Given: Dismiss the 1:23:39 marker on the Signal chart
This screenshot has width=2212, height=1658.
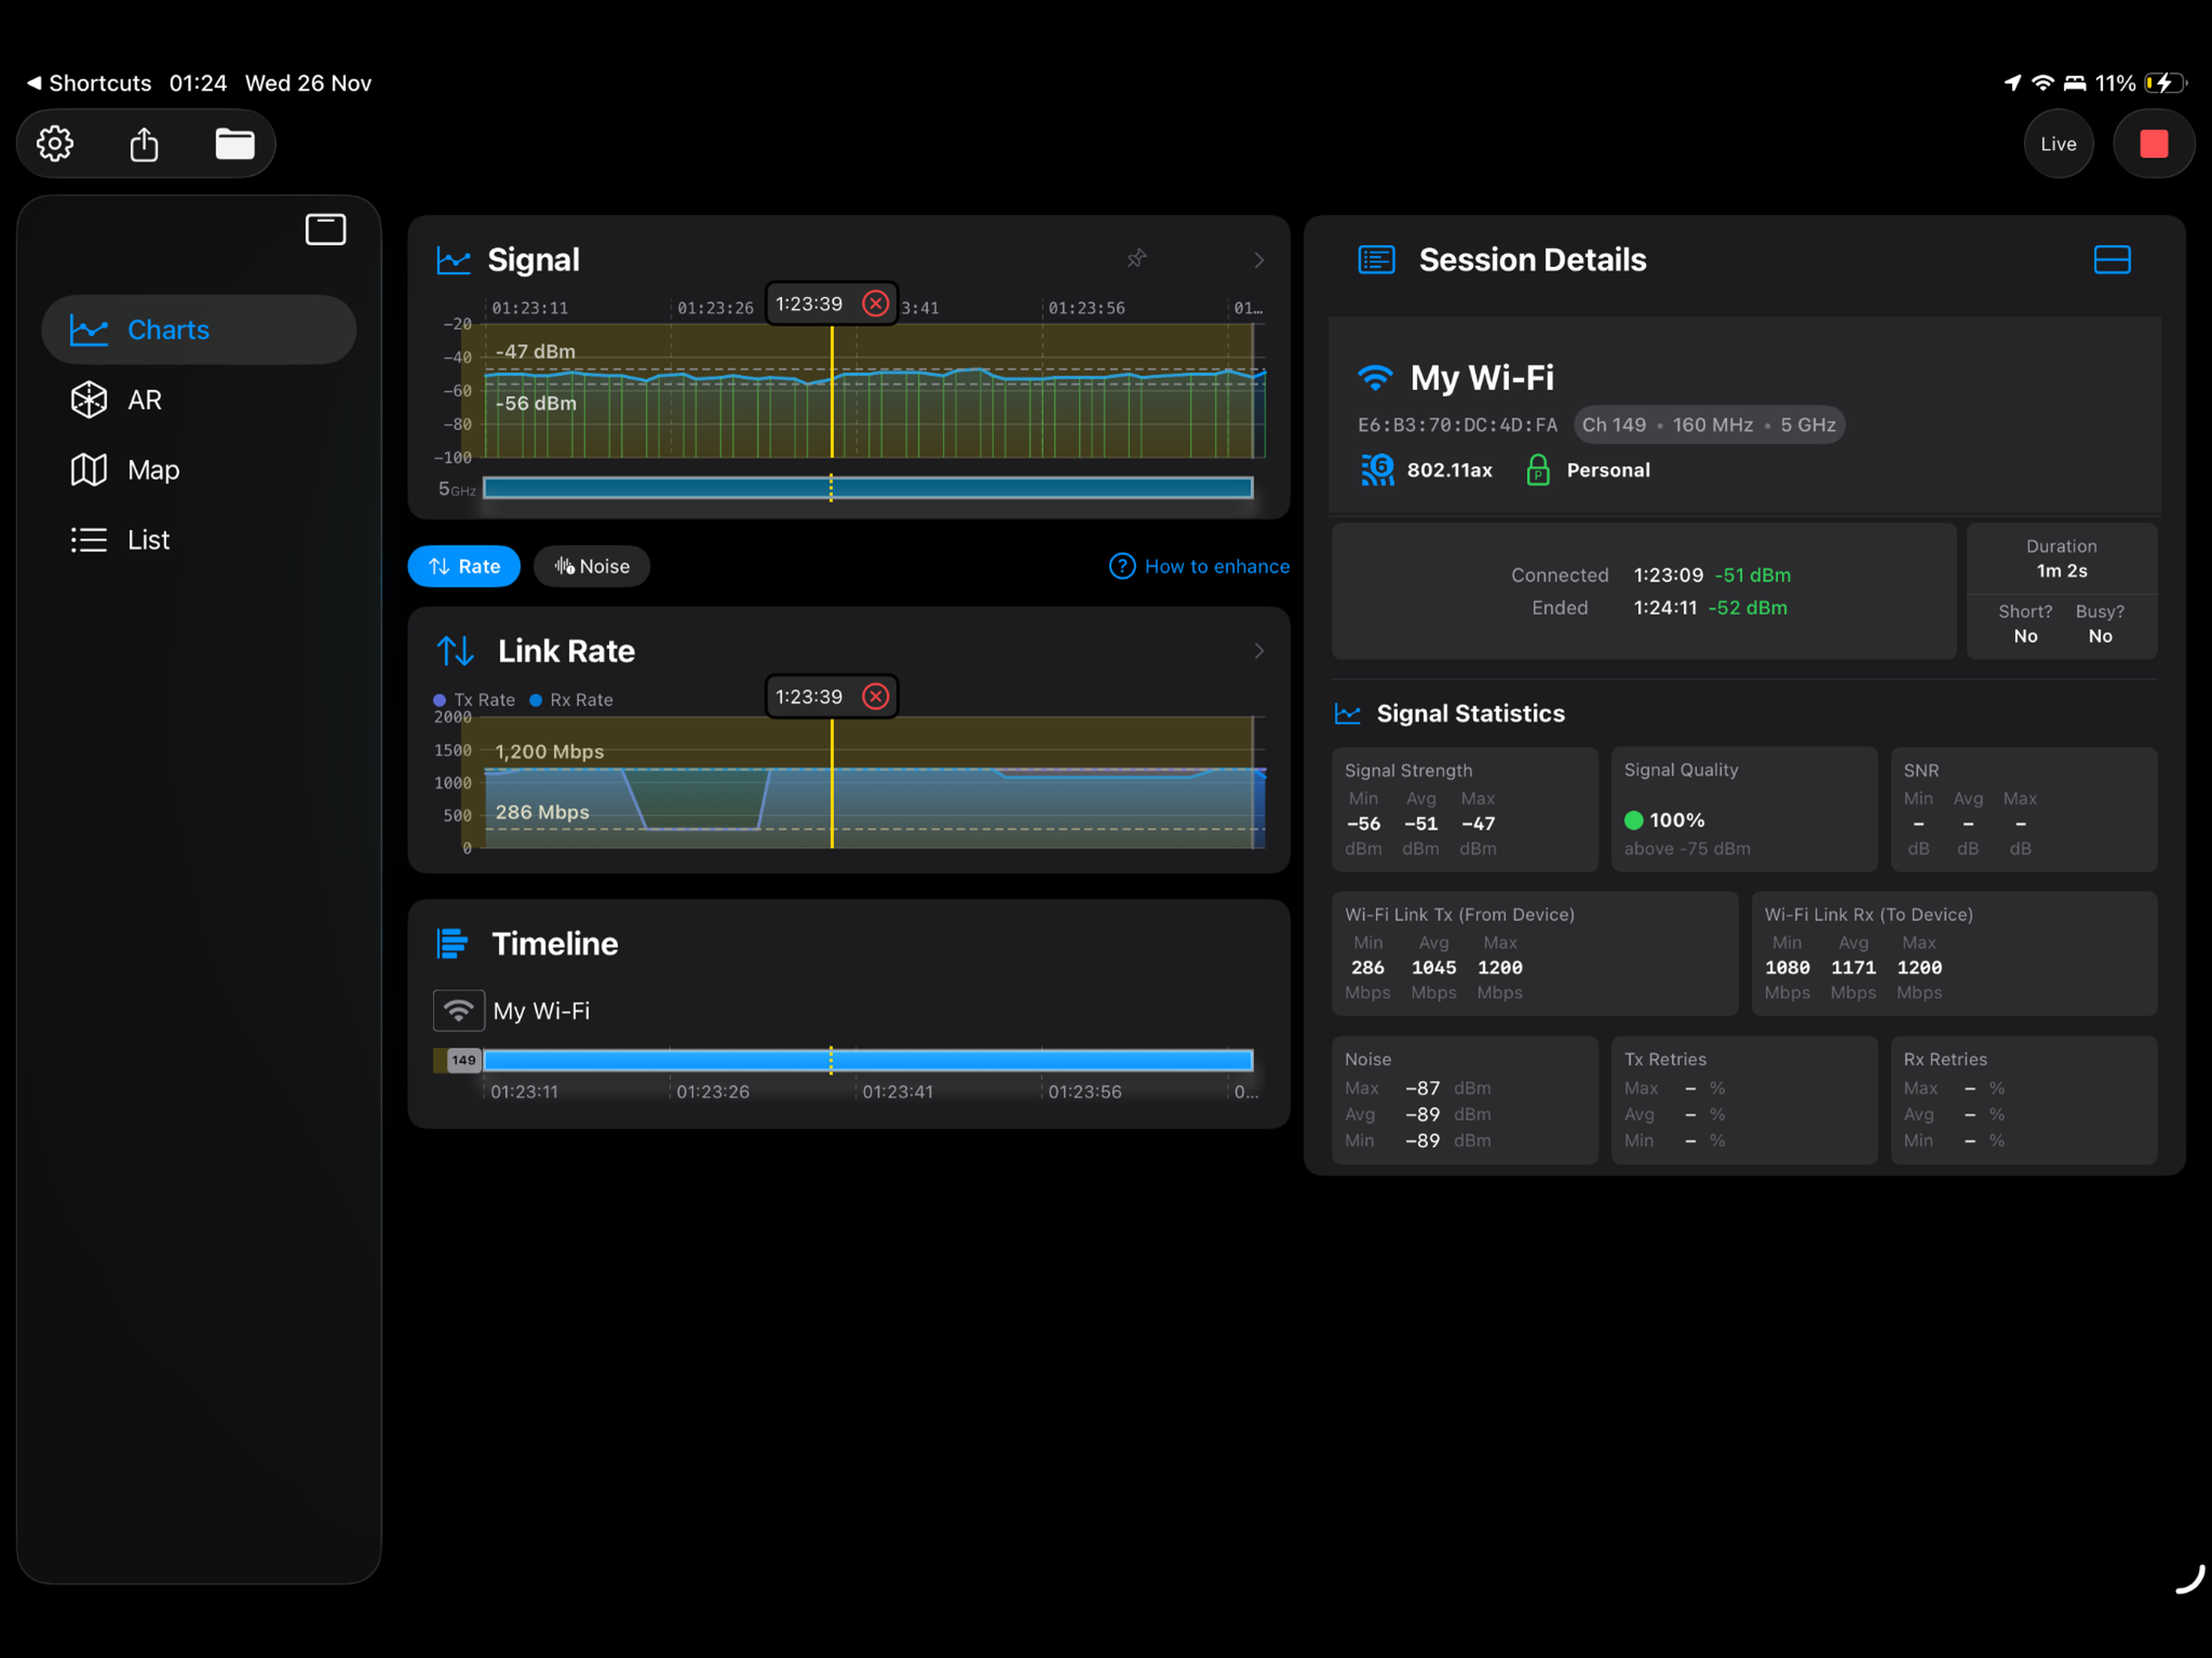Looking at the screenshot, I should pos(875,304).
